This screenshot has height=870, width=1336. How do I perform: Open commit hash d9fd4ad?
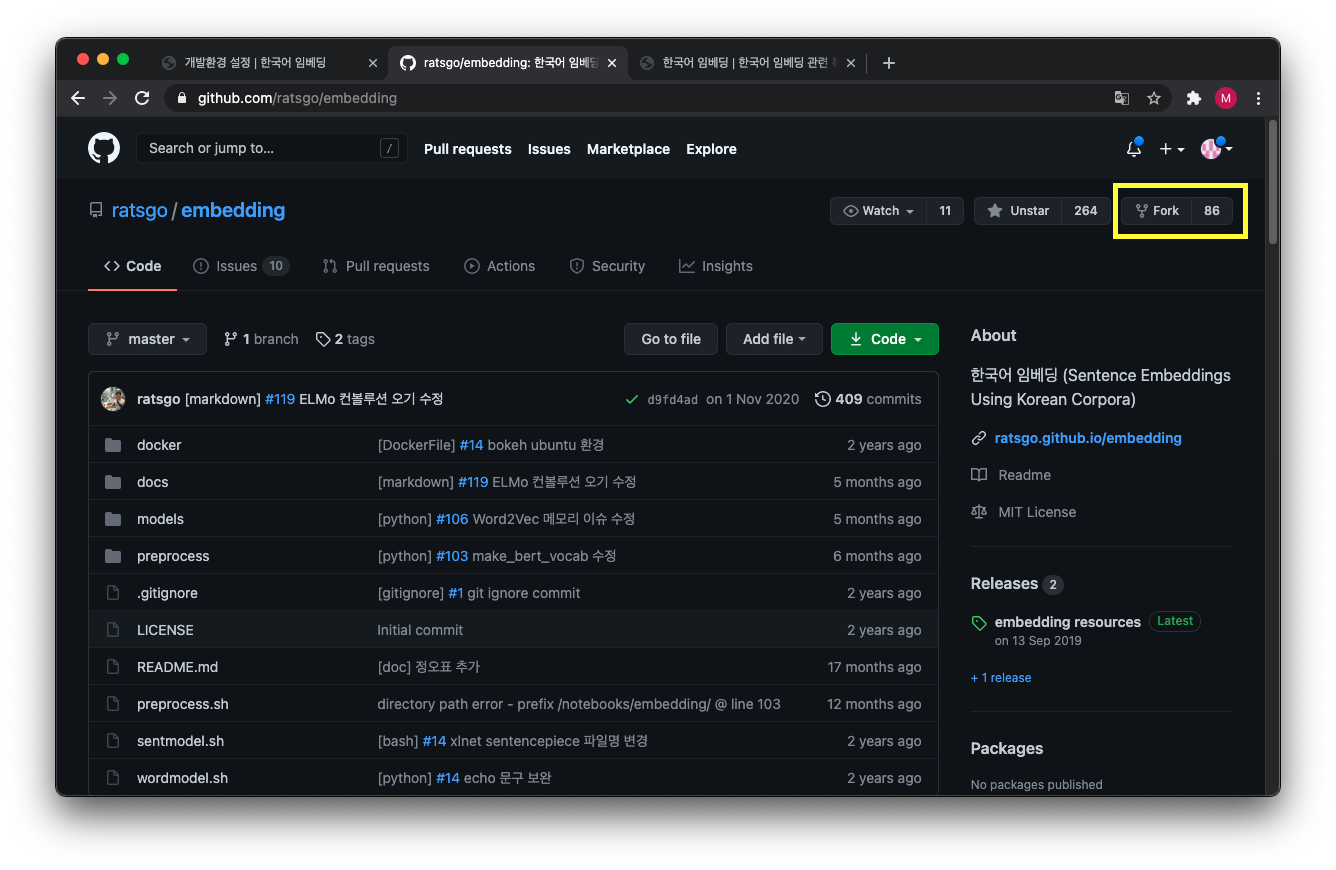tap(673, 399)
